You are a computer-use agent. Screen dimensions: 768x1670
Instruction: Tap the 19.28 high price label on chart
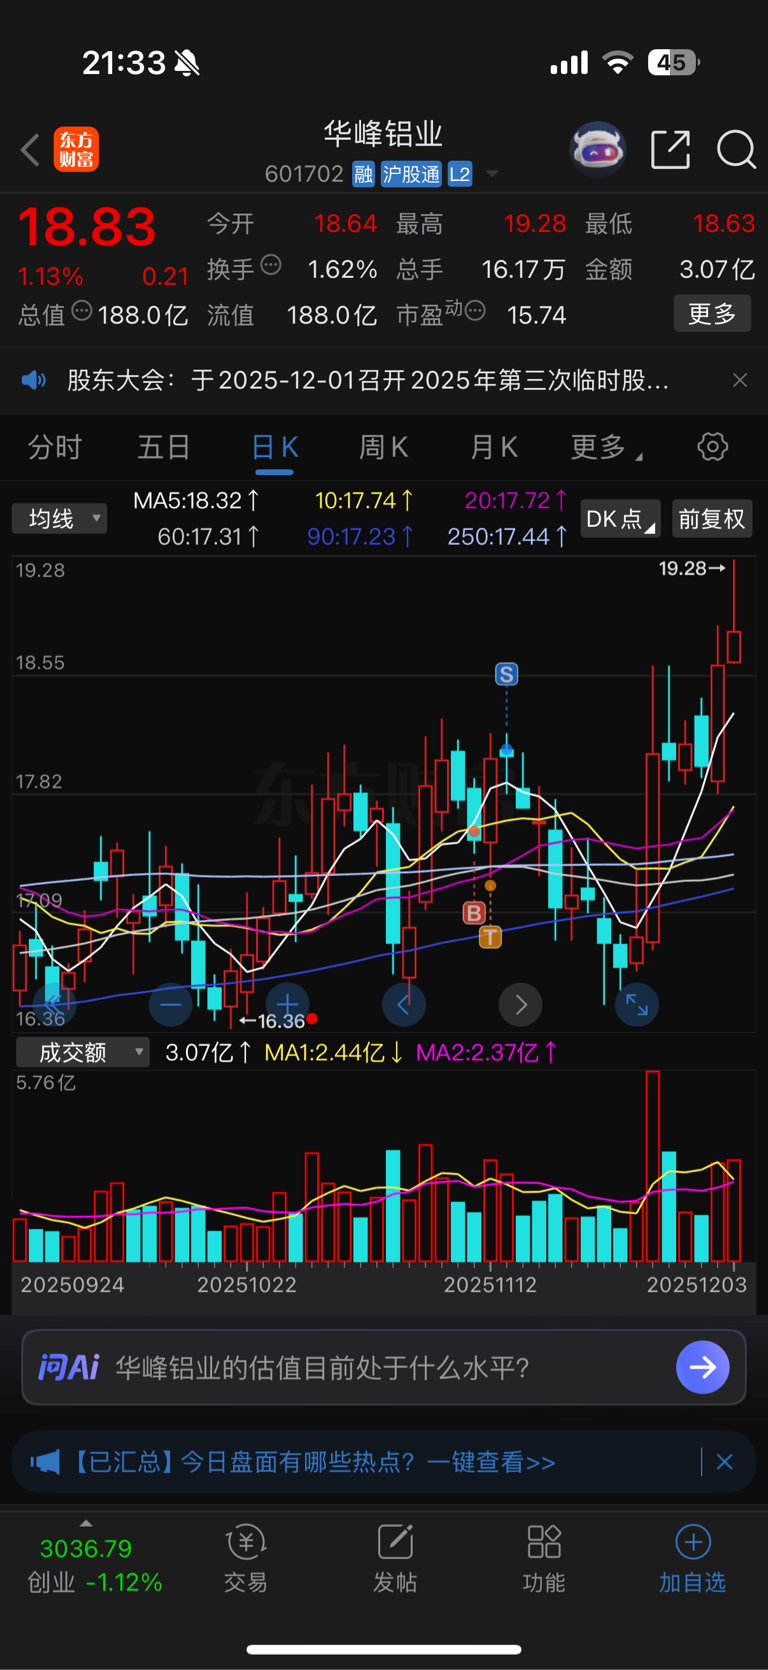point(692,568)
